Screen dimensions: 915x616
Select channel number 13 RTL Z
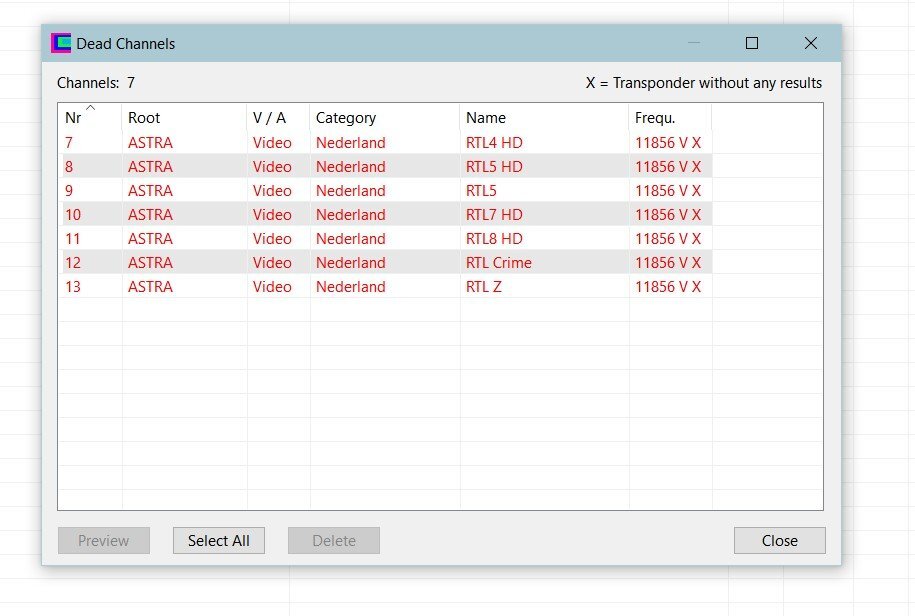click(386, 286)
